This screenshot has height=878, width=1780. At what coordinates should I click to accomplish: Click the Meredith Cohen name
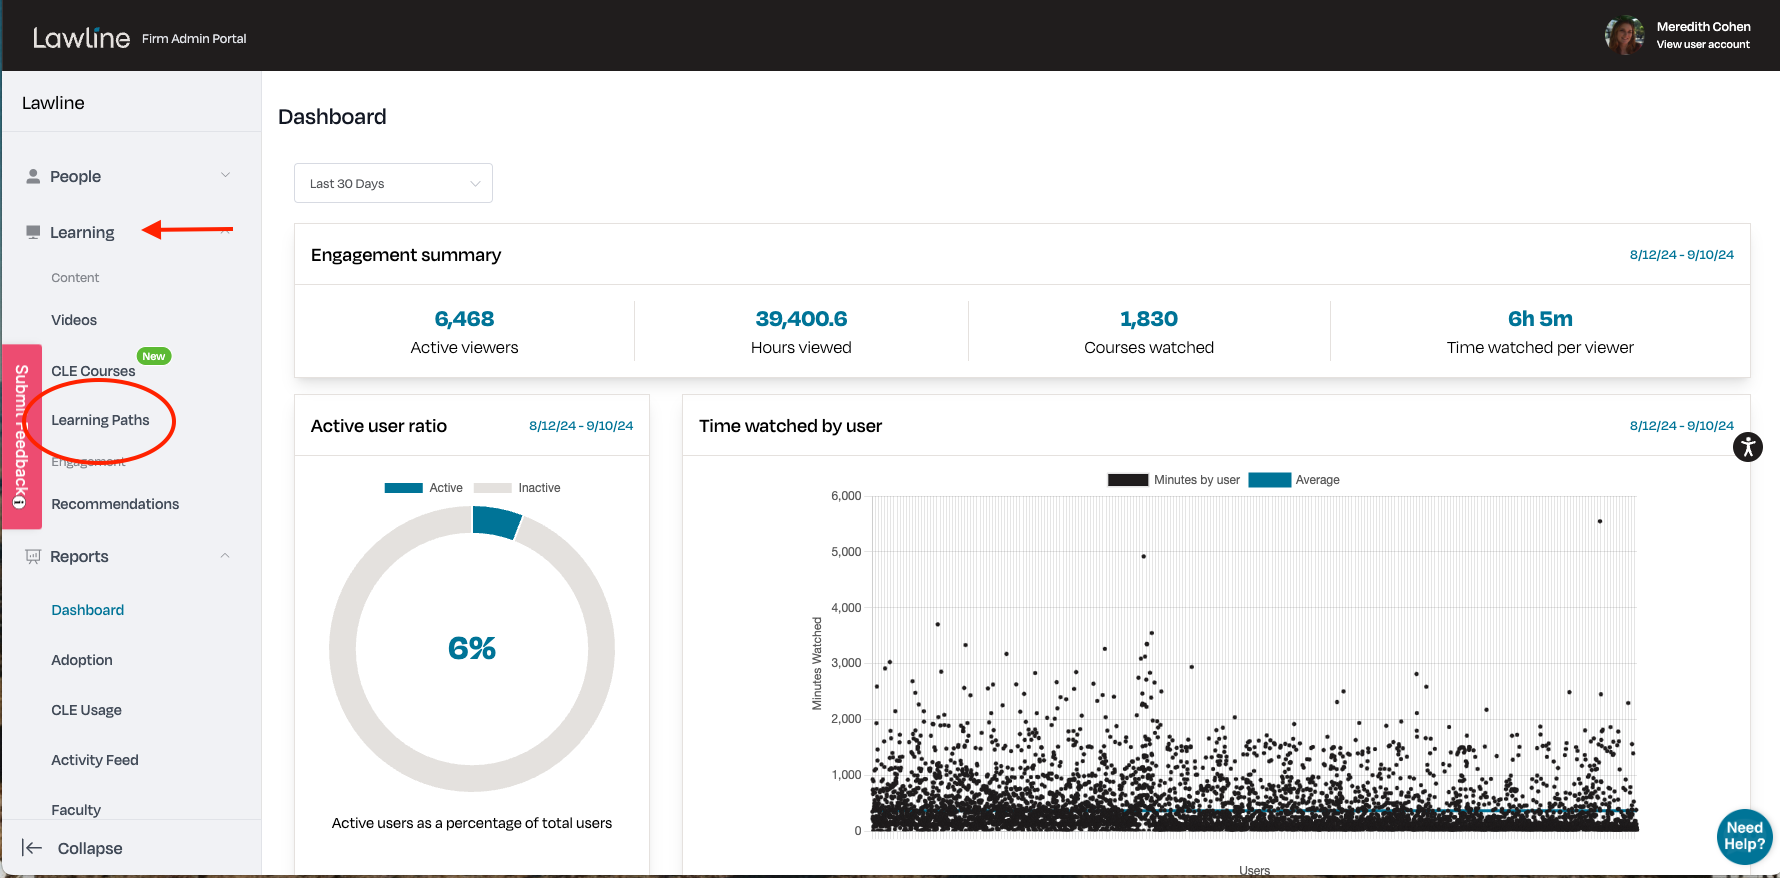pyautogui.click(x=1703, y=27)
